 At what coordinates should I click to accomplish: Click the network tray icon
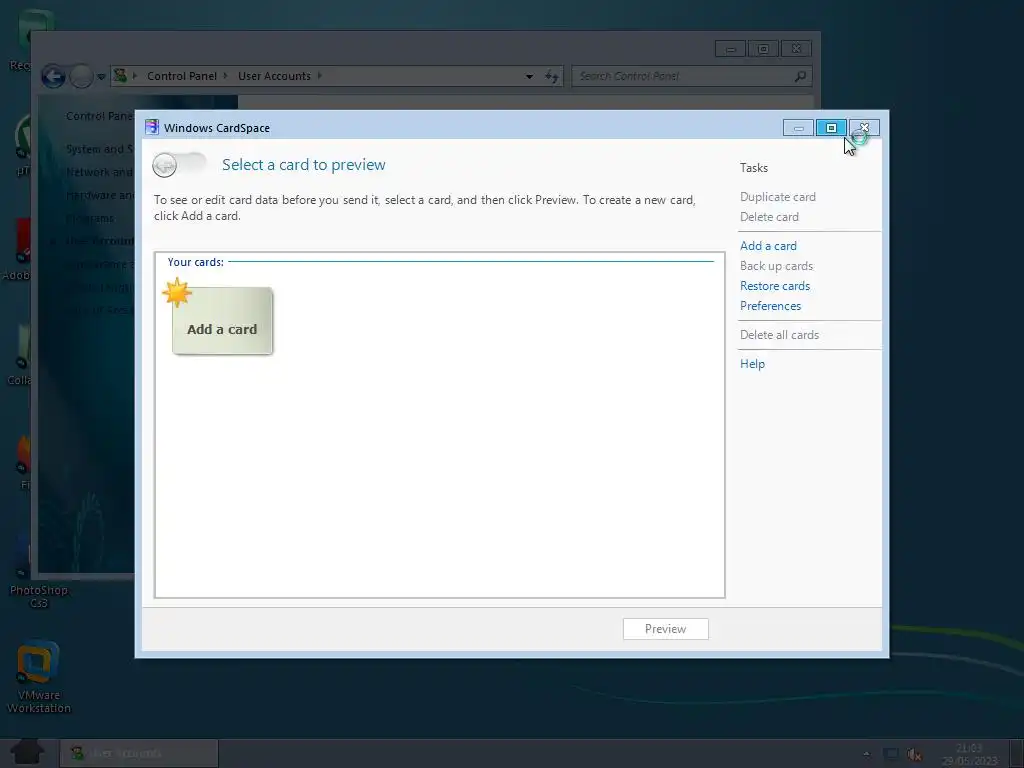click(x=890, y=754)
